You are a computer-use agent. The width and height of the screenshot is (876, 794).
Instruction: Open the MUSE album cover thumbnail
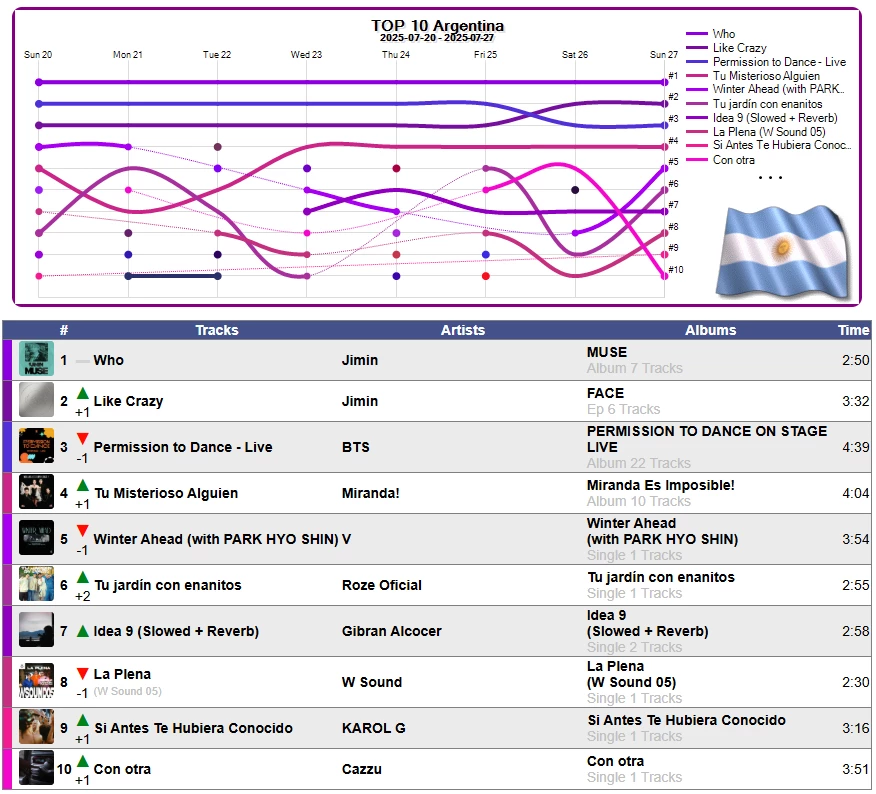click(36, 359)
